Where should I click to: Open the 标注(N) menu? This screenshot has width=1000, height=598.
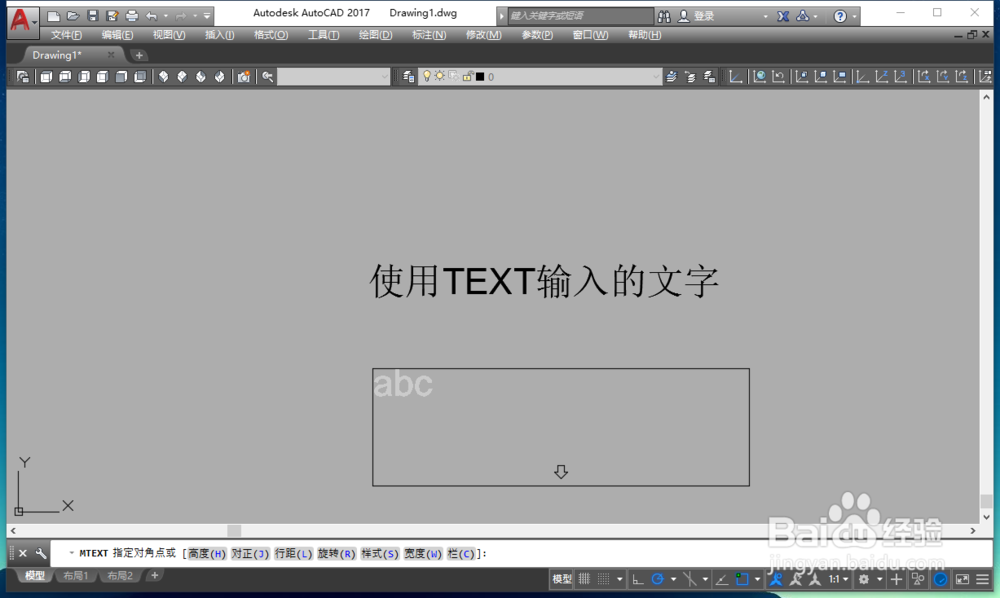(429, 35)
